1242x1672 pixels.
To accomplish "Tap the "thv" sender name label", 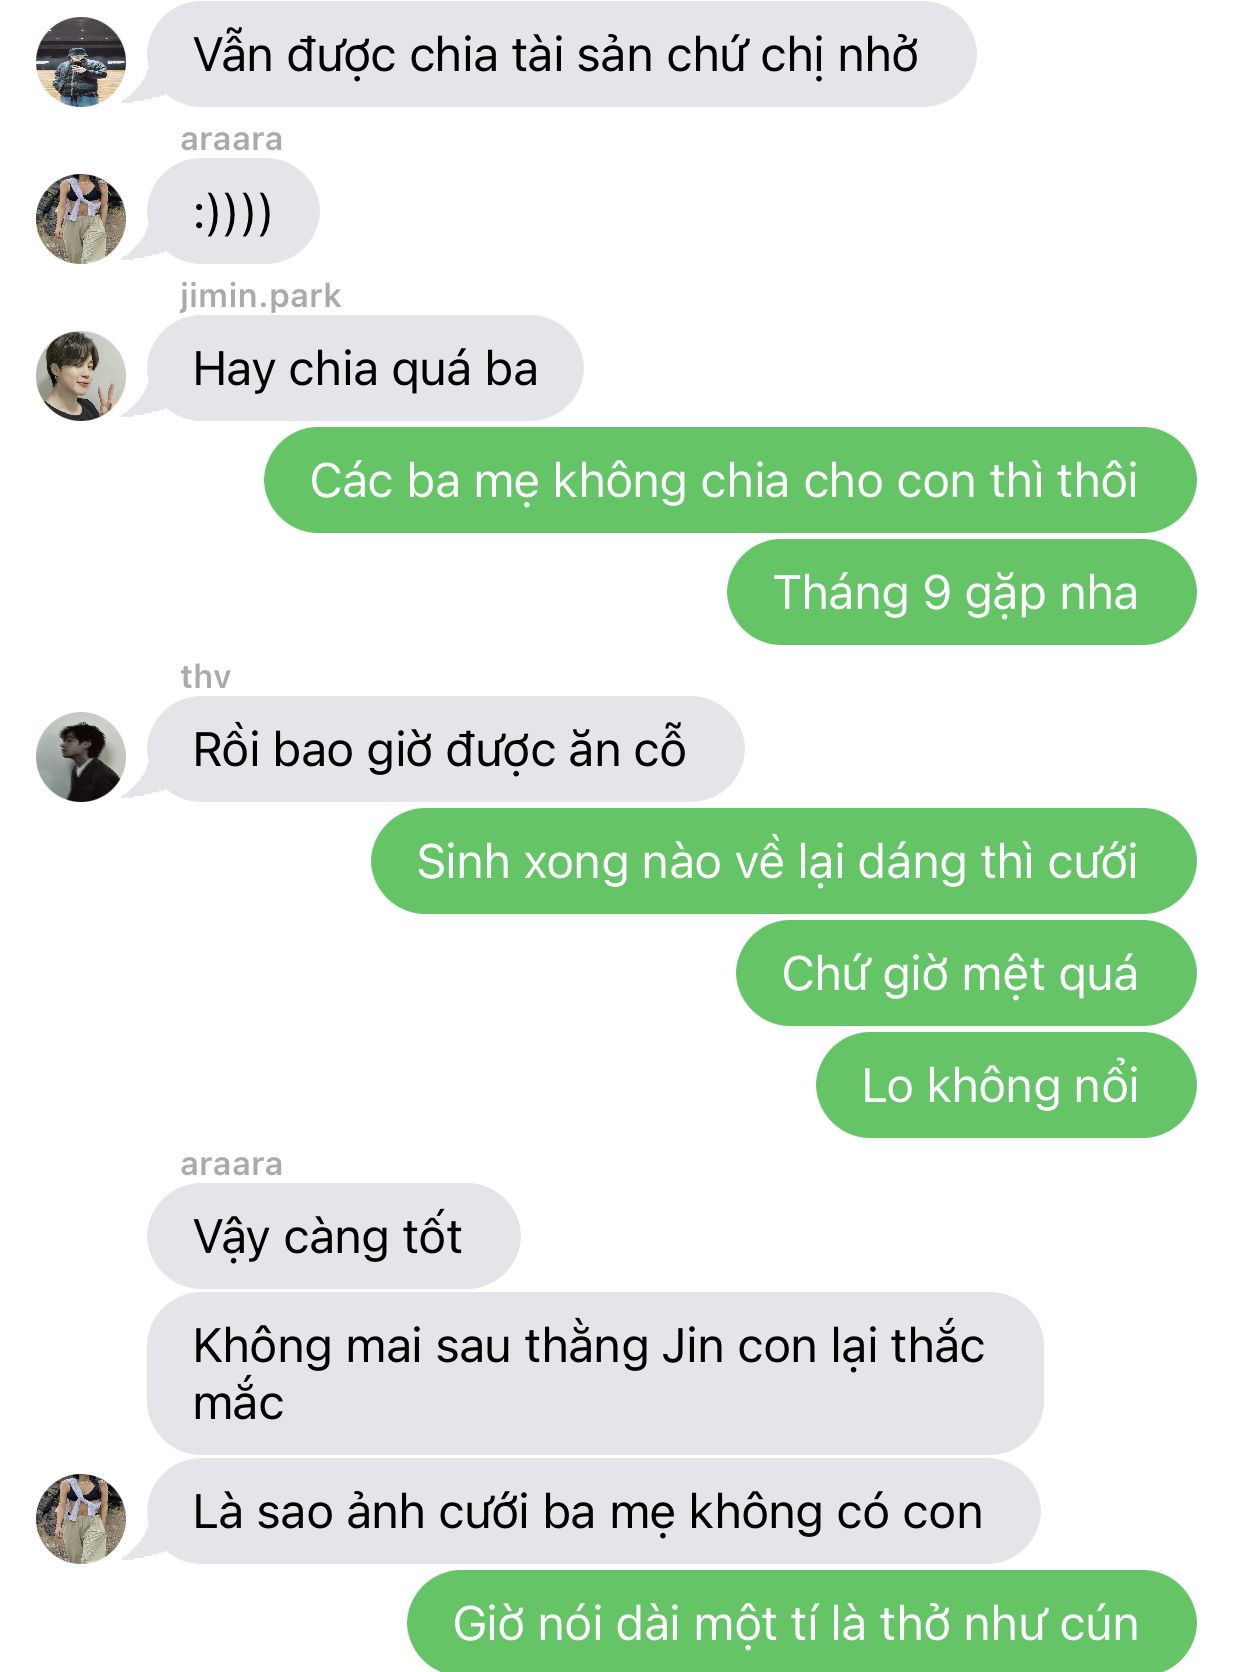I will 205,677.
